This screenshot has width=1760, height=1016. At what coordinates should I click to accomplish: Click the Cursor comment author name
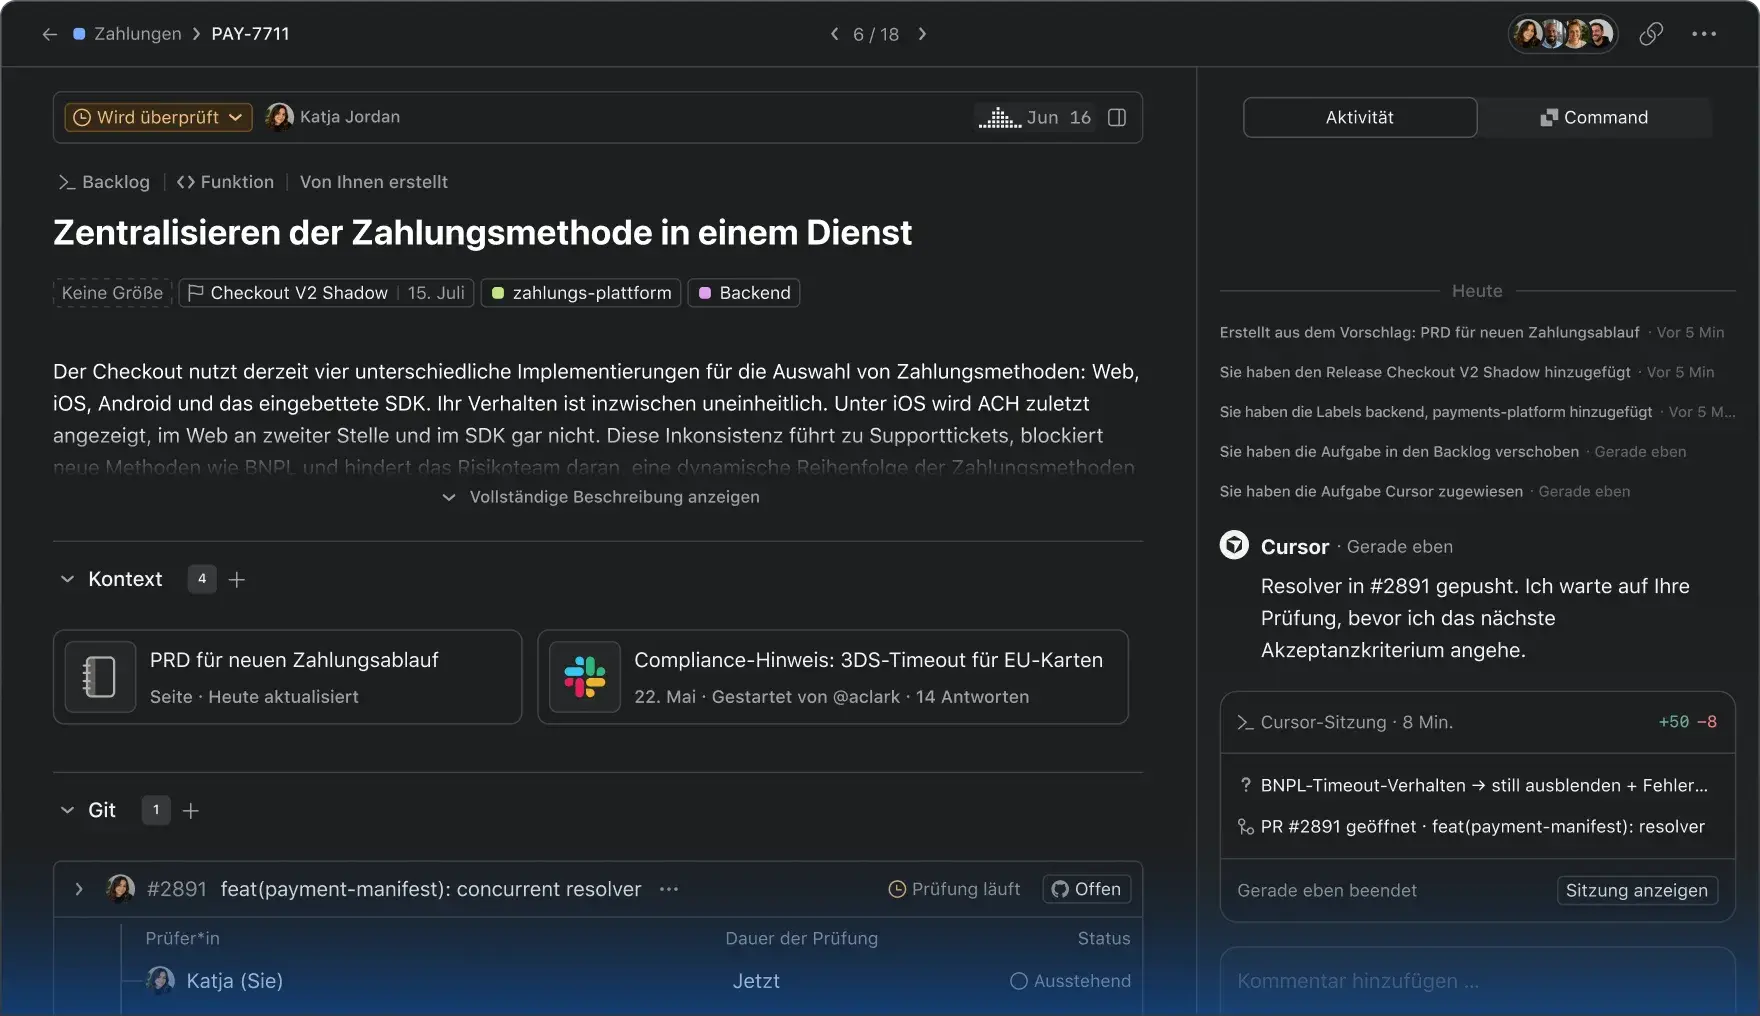tap(1295, 547)
